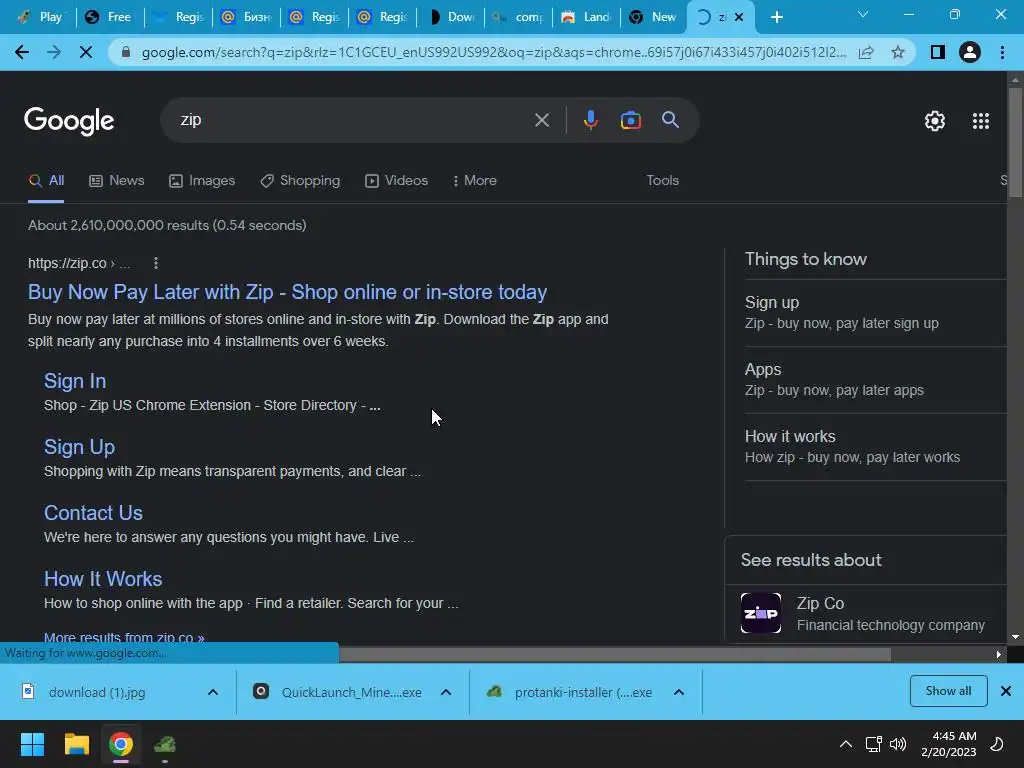The height and width of the screenshot is (768, 1024).
Task: Focus the Google search input field
Action: pos(353,120)
